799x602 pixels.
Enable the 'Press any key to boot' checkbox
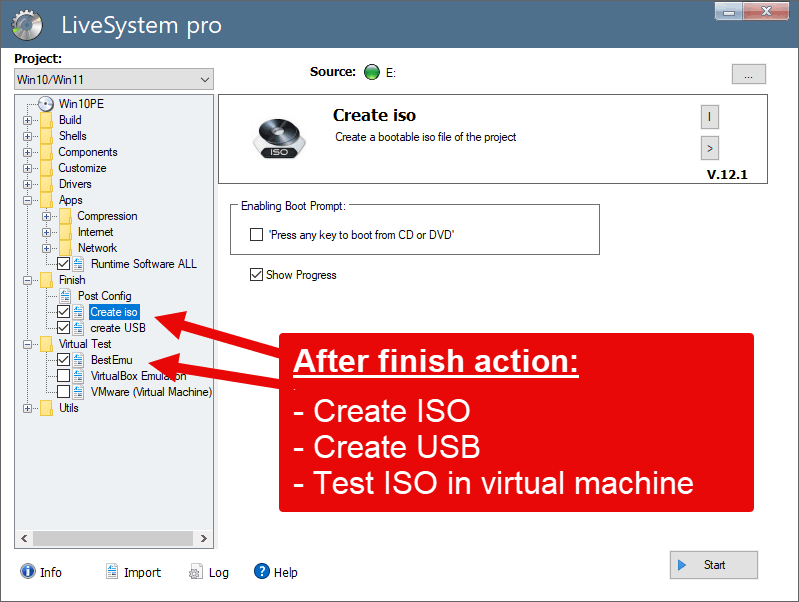256,235
